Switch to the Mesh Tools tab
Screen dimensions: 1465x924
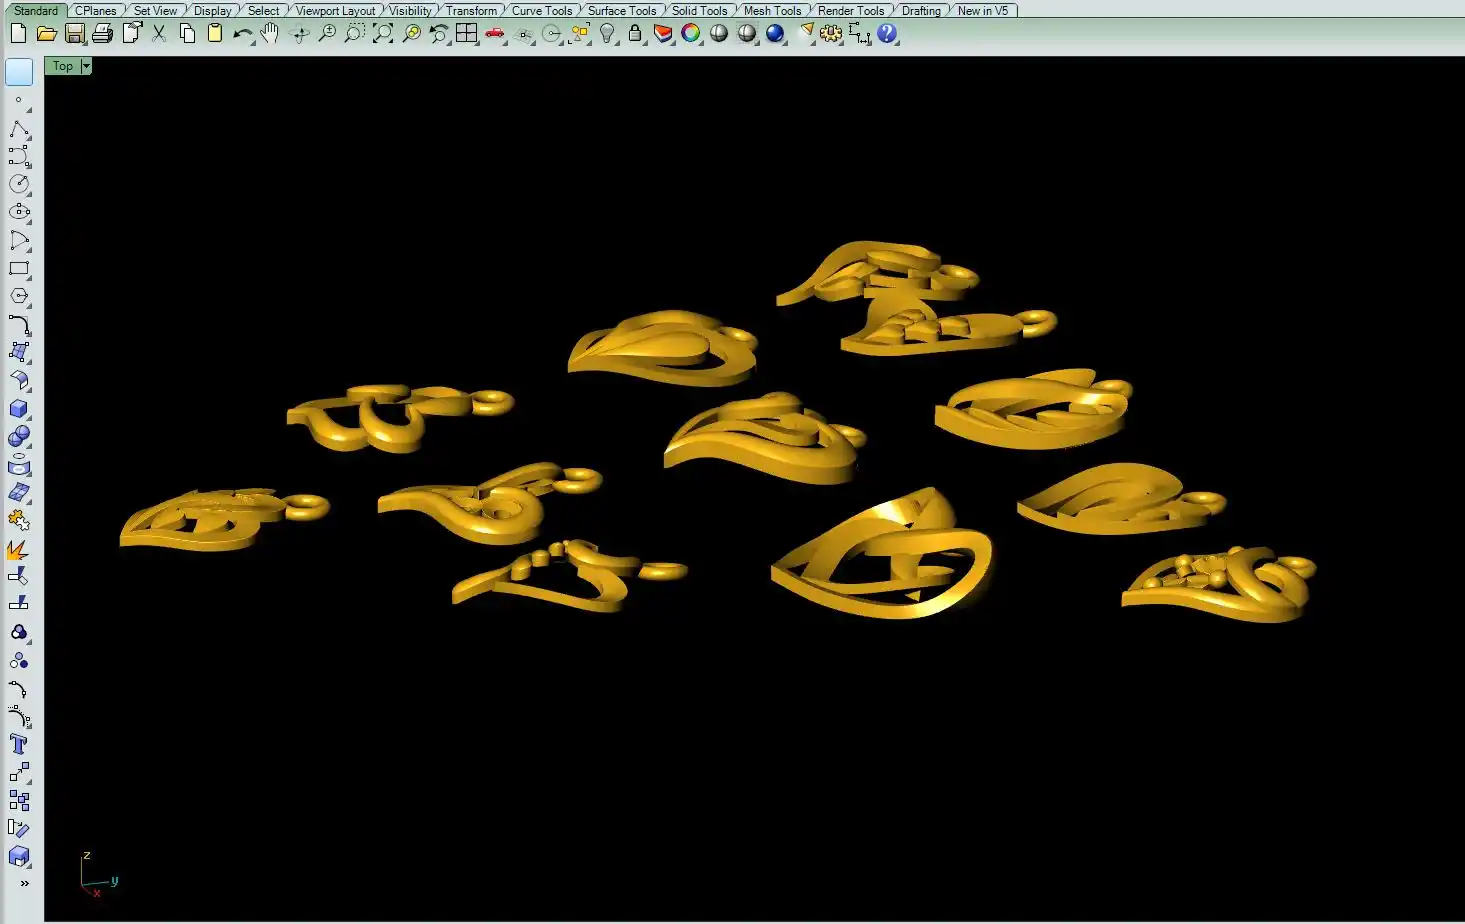pyautogui.click(x=772, y=11)
